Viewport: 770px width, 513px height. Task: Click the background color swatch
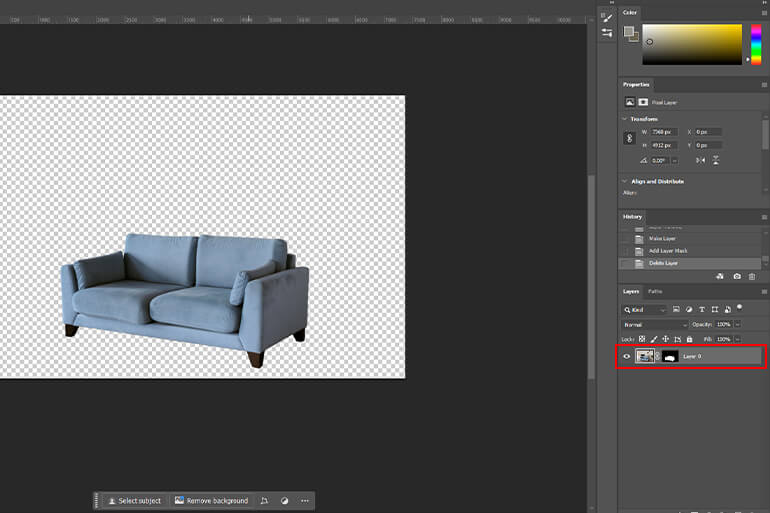(635, 37)
